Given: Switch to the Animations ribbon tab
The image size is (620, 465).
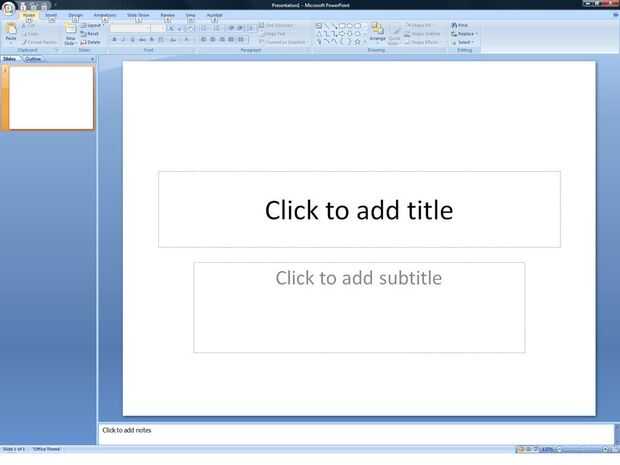Looking at the screenshot, I should [x=105, y=16].
